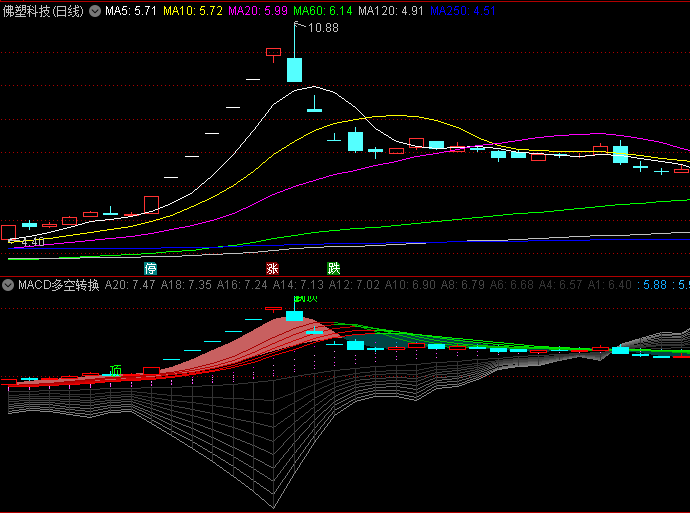Click the A10: 6.90 indicator value
This screenshot has width=690, height=513.
click(x=410, y=285)
